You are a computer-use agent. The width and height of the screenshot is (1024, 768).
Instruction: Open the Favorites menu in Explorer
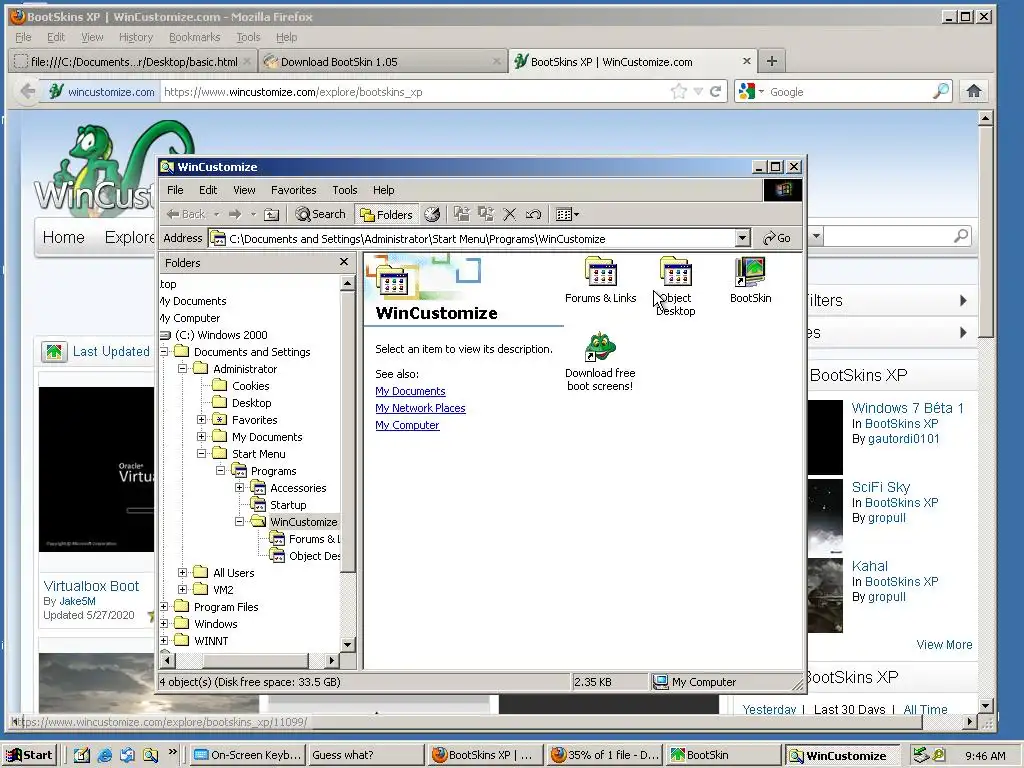click(x=293, y=190)
